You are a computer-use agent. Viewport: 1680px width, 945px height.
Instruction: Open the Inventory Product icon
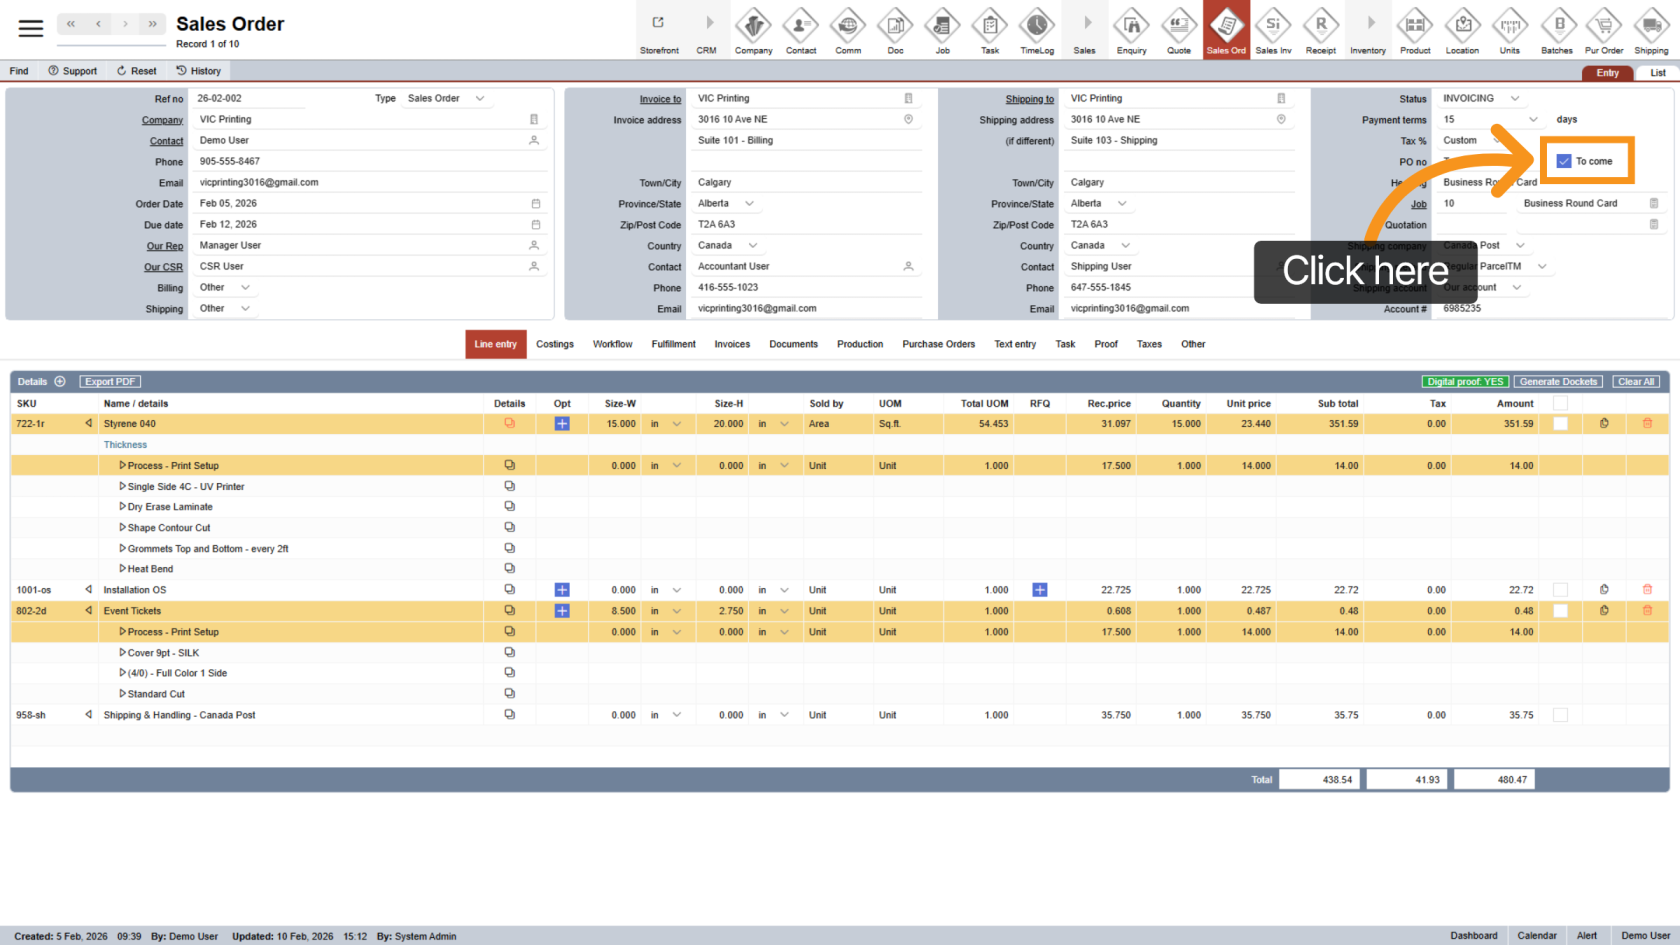[1414, 30]
